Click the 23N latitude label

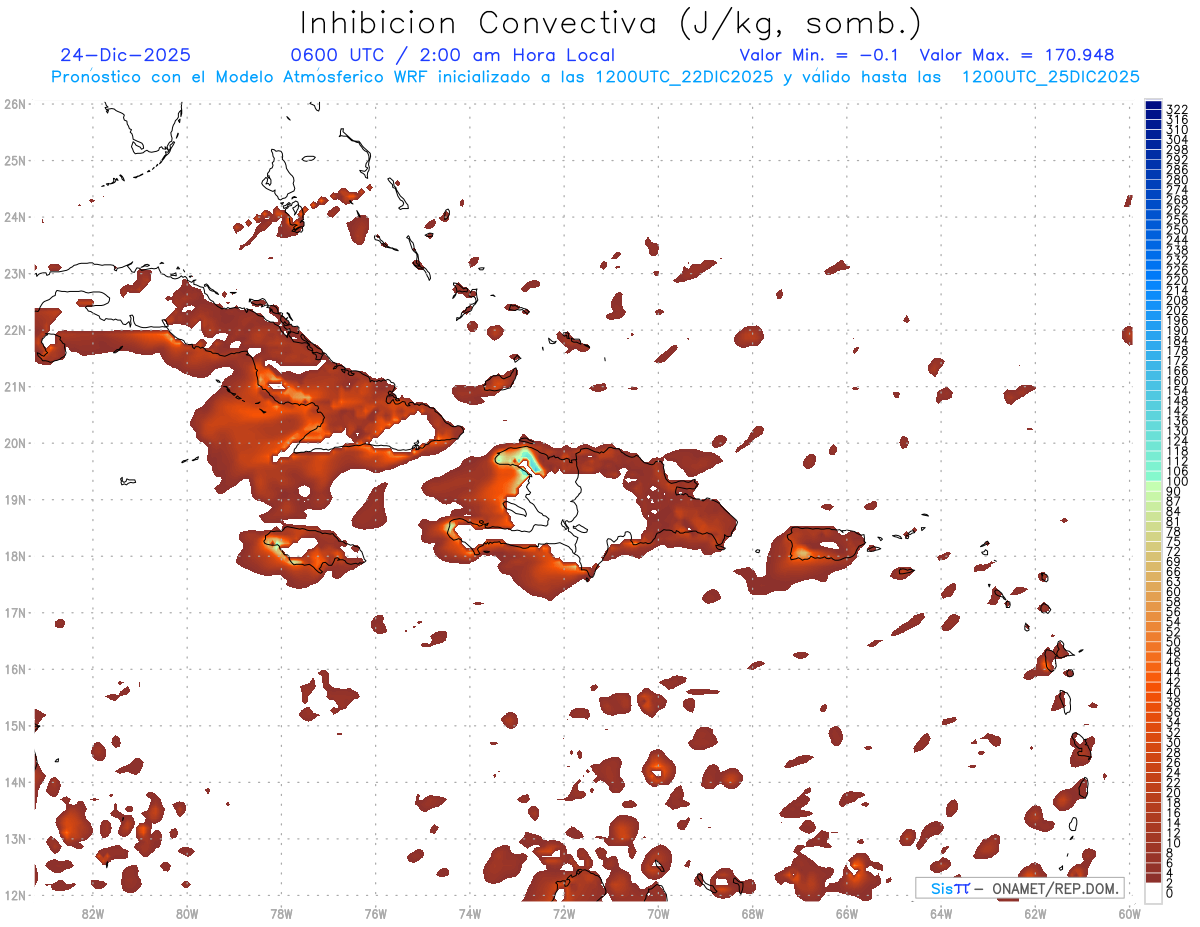tap(15, 273)
